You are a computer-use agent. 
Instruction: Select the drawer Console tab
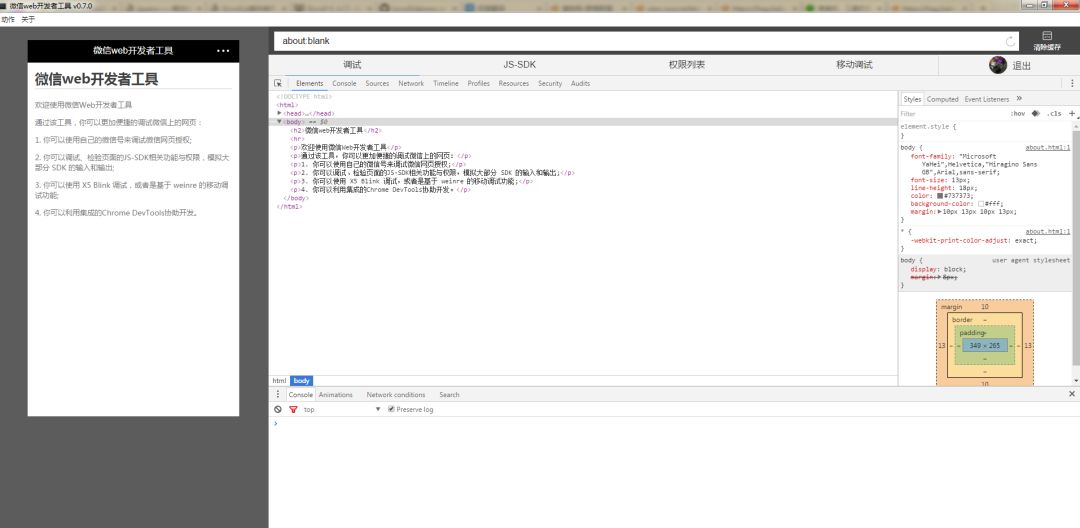click(300, 394)
